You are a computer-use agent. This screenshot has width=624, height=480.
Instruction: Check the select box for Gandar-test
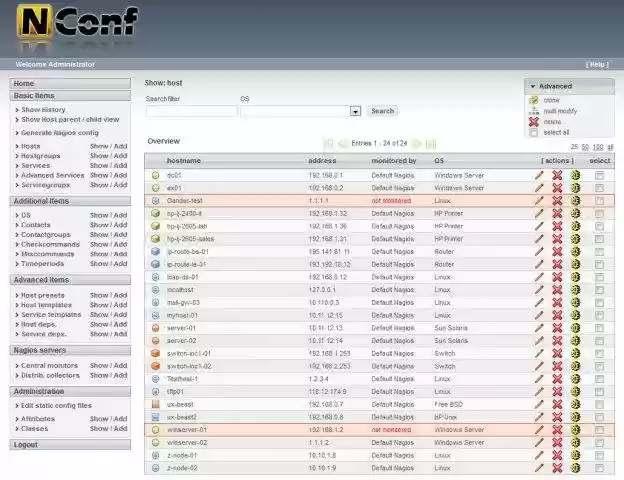(x=599, y=201)
